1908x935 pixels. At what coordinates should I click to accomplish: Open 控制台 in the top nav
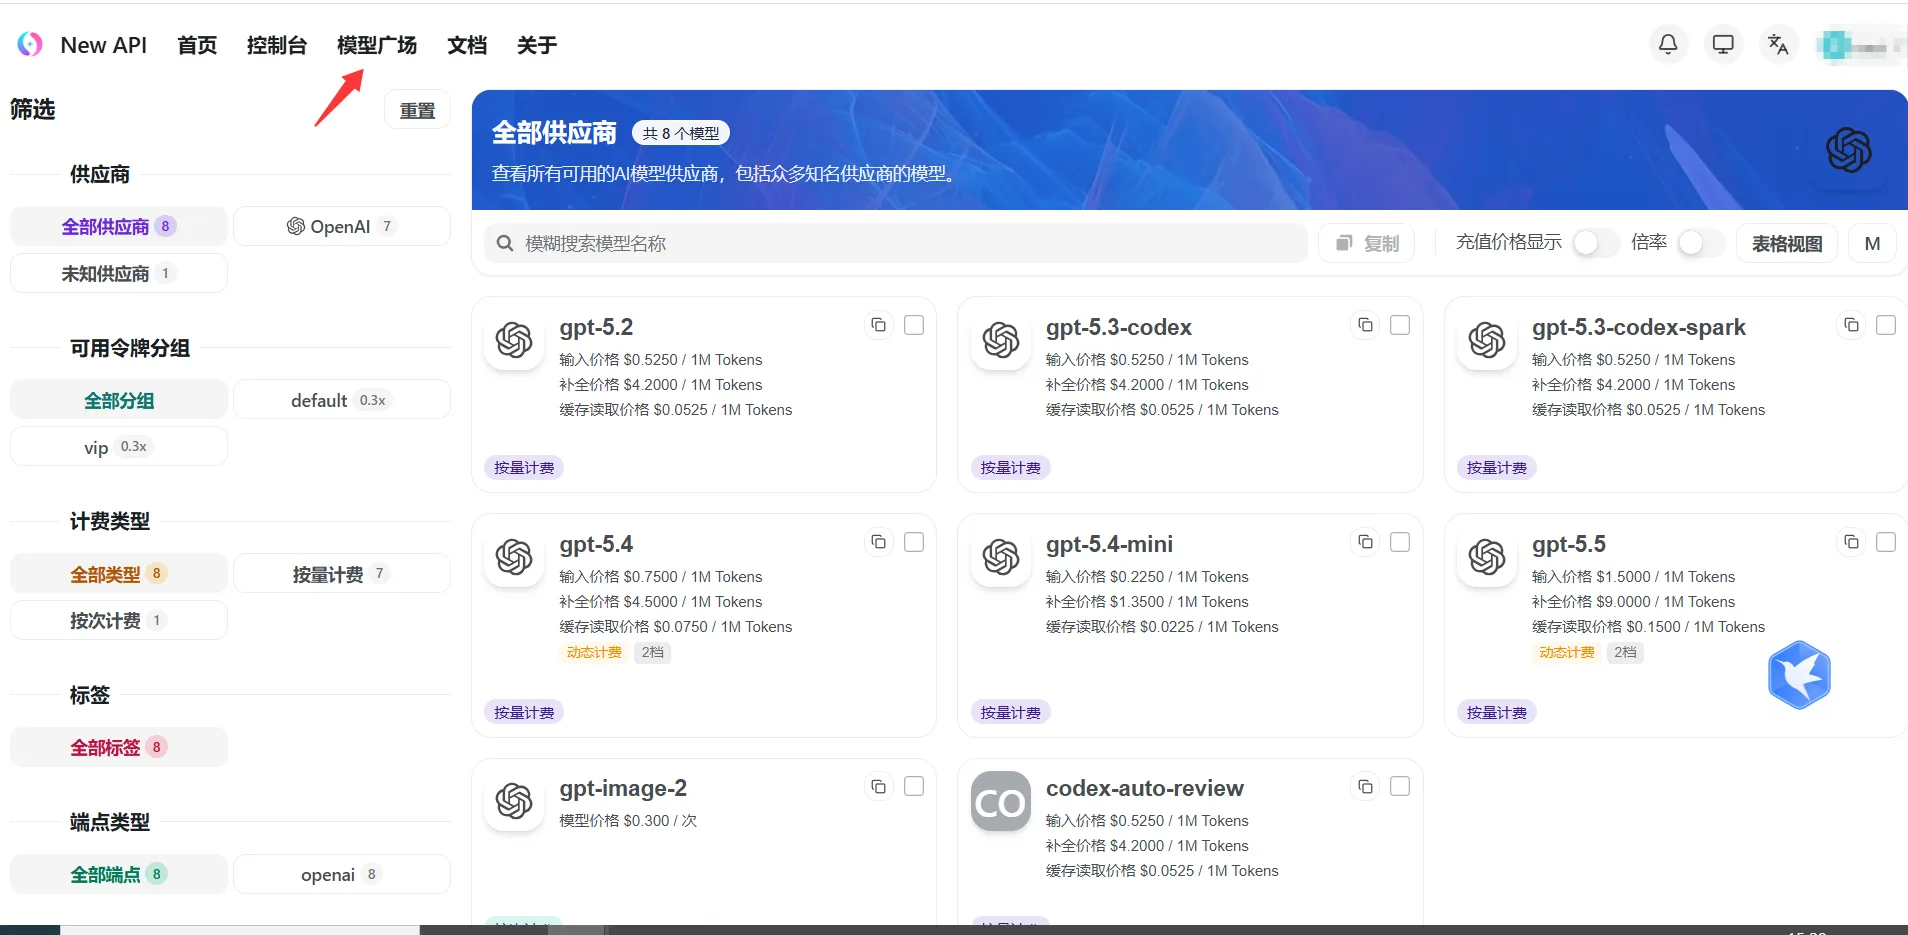click(x=277, y=45)
